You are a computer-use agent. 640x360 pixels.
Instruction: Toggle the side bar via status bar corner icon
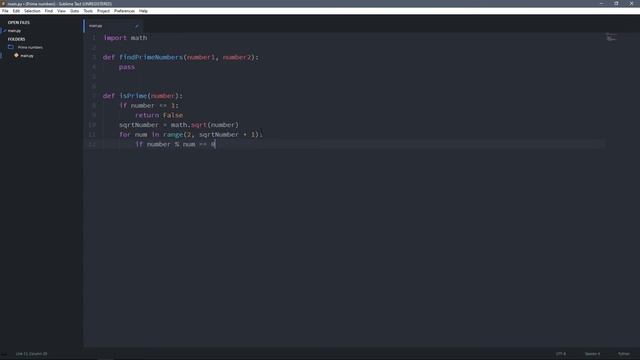click(4, 354)
